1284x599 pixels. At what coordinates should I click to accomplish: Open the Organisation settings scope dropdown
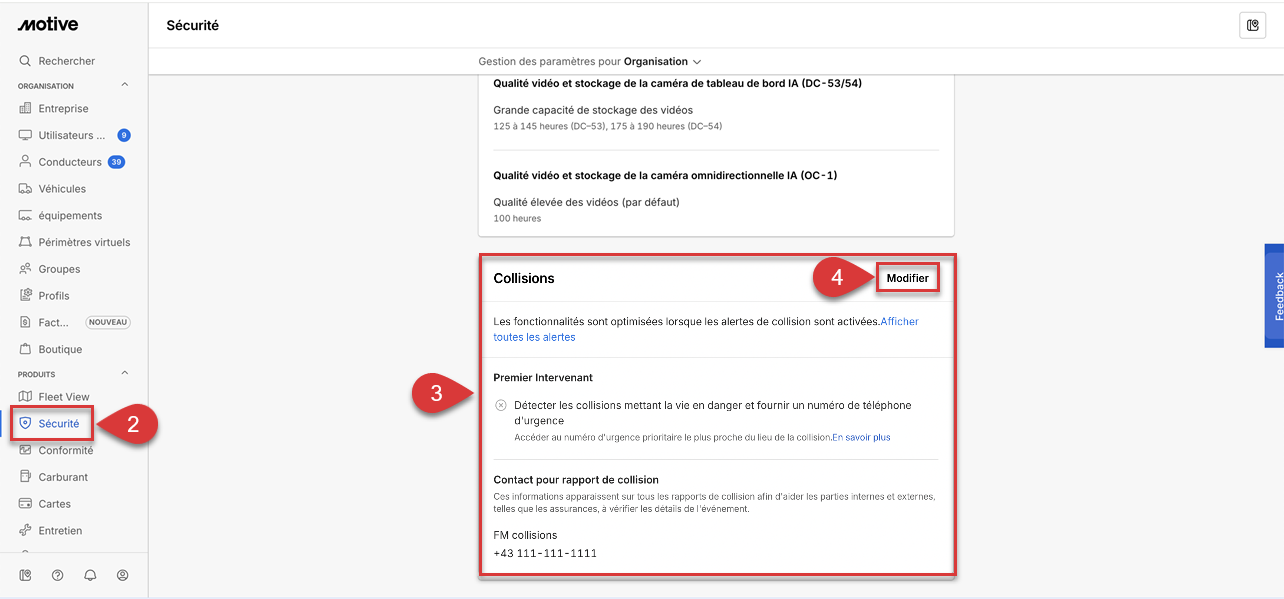[x=662, y=62]
